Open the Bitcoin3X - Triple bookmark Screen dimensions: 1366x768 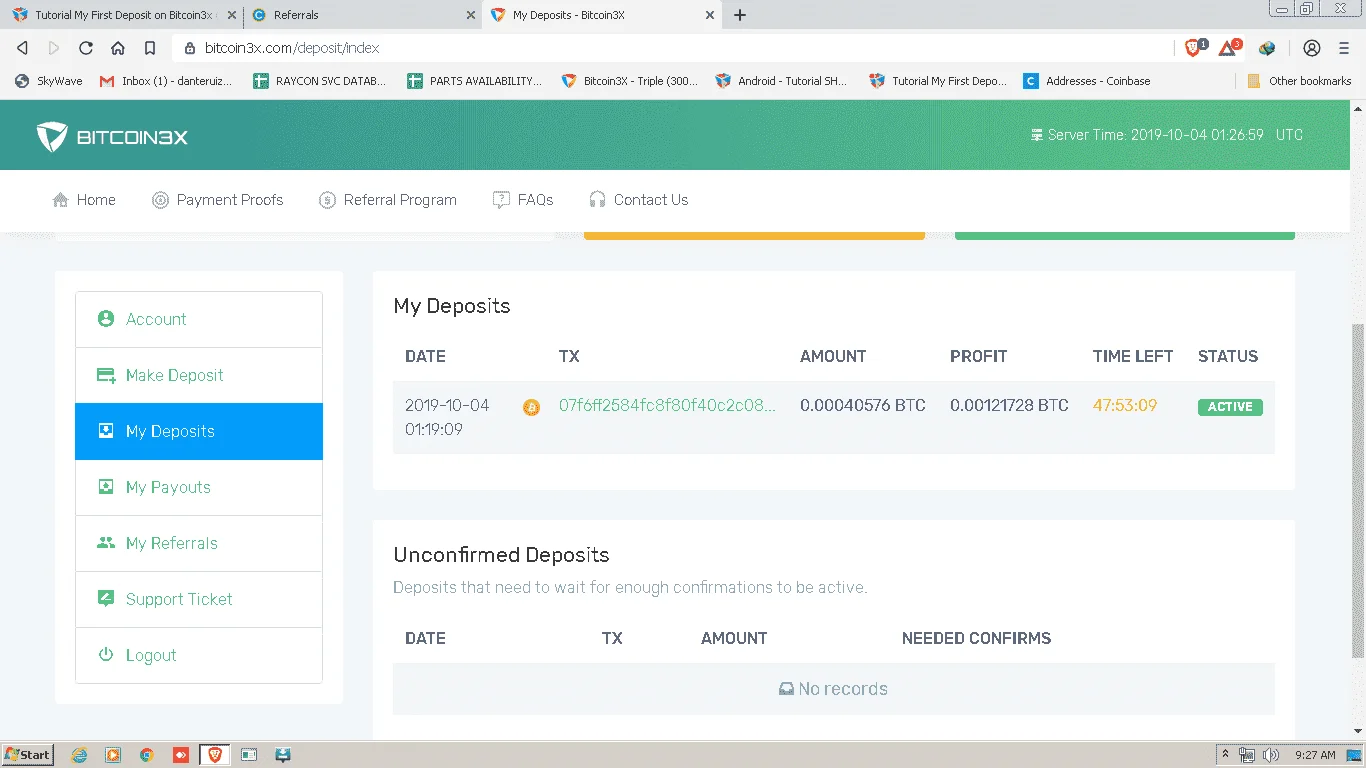630,81
